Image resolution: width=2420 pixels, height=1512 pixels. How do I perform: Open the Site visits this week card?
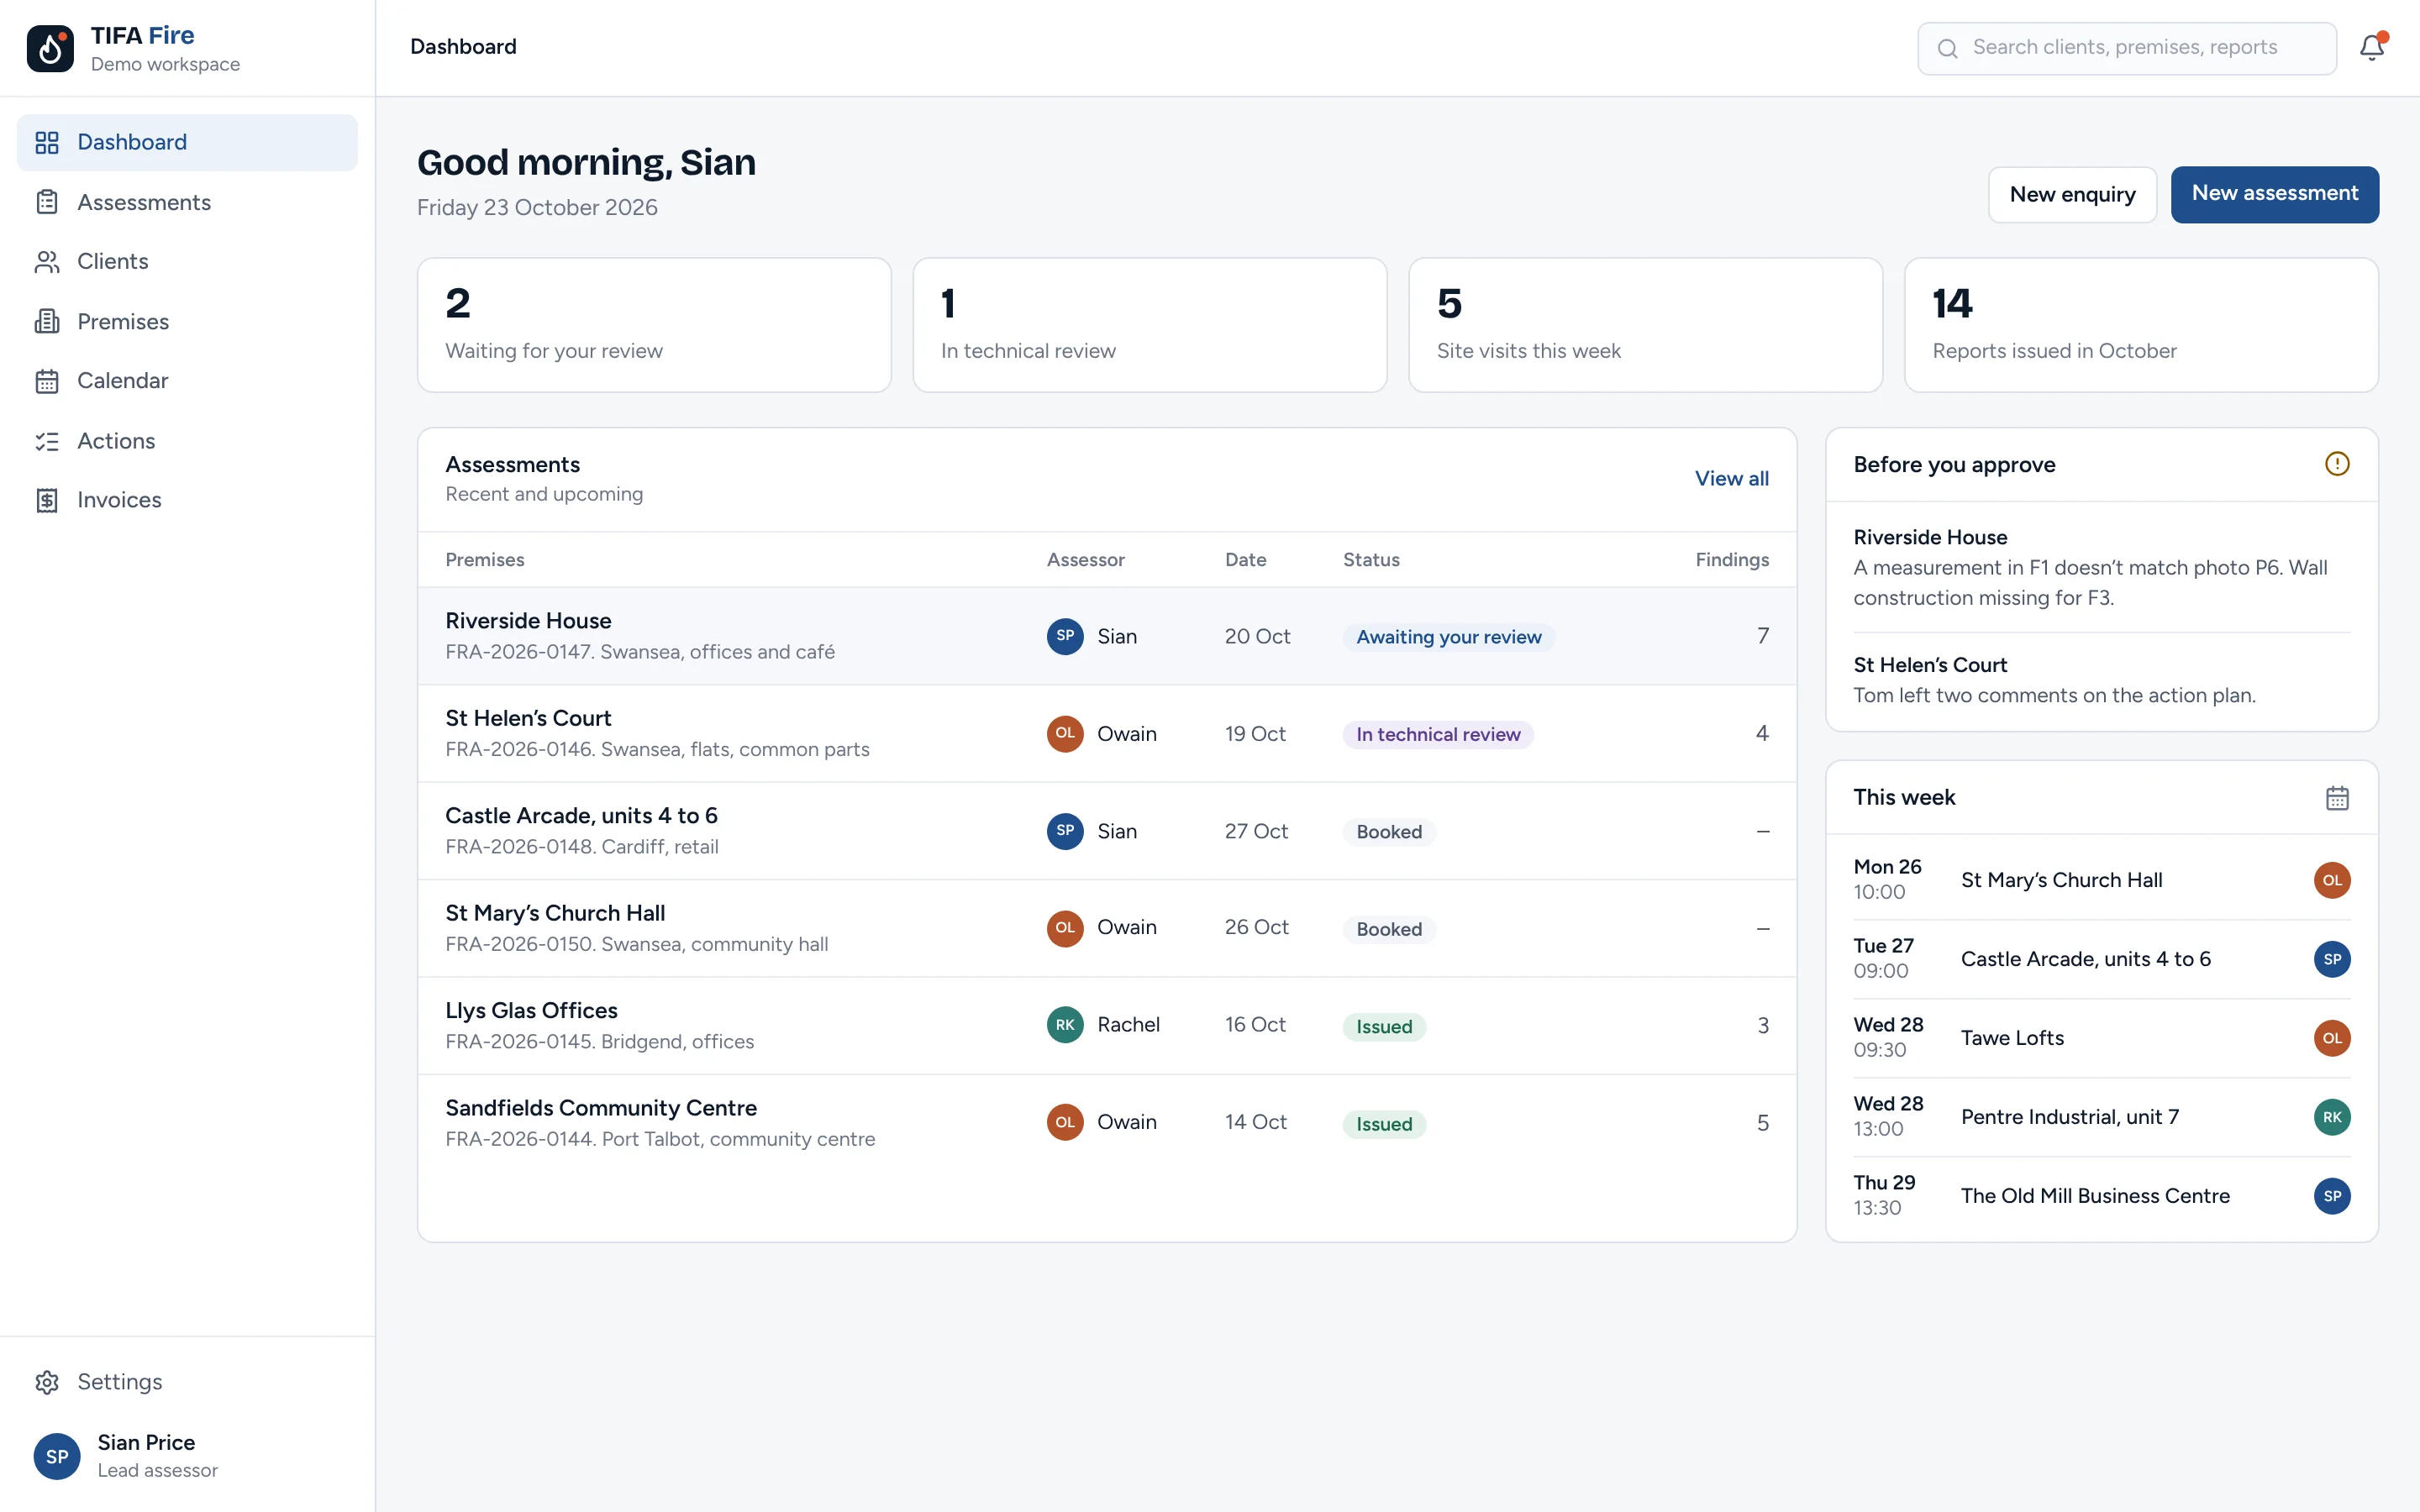(x=1645, y=325)
